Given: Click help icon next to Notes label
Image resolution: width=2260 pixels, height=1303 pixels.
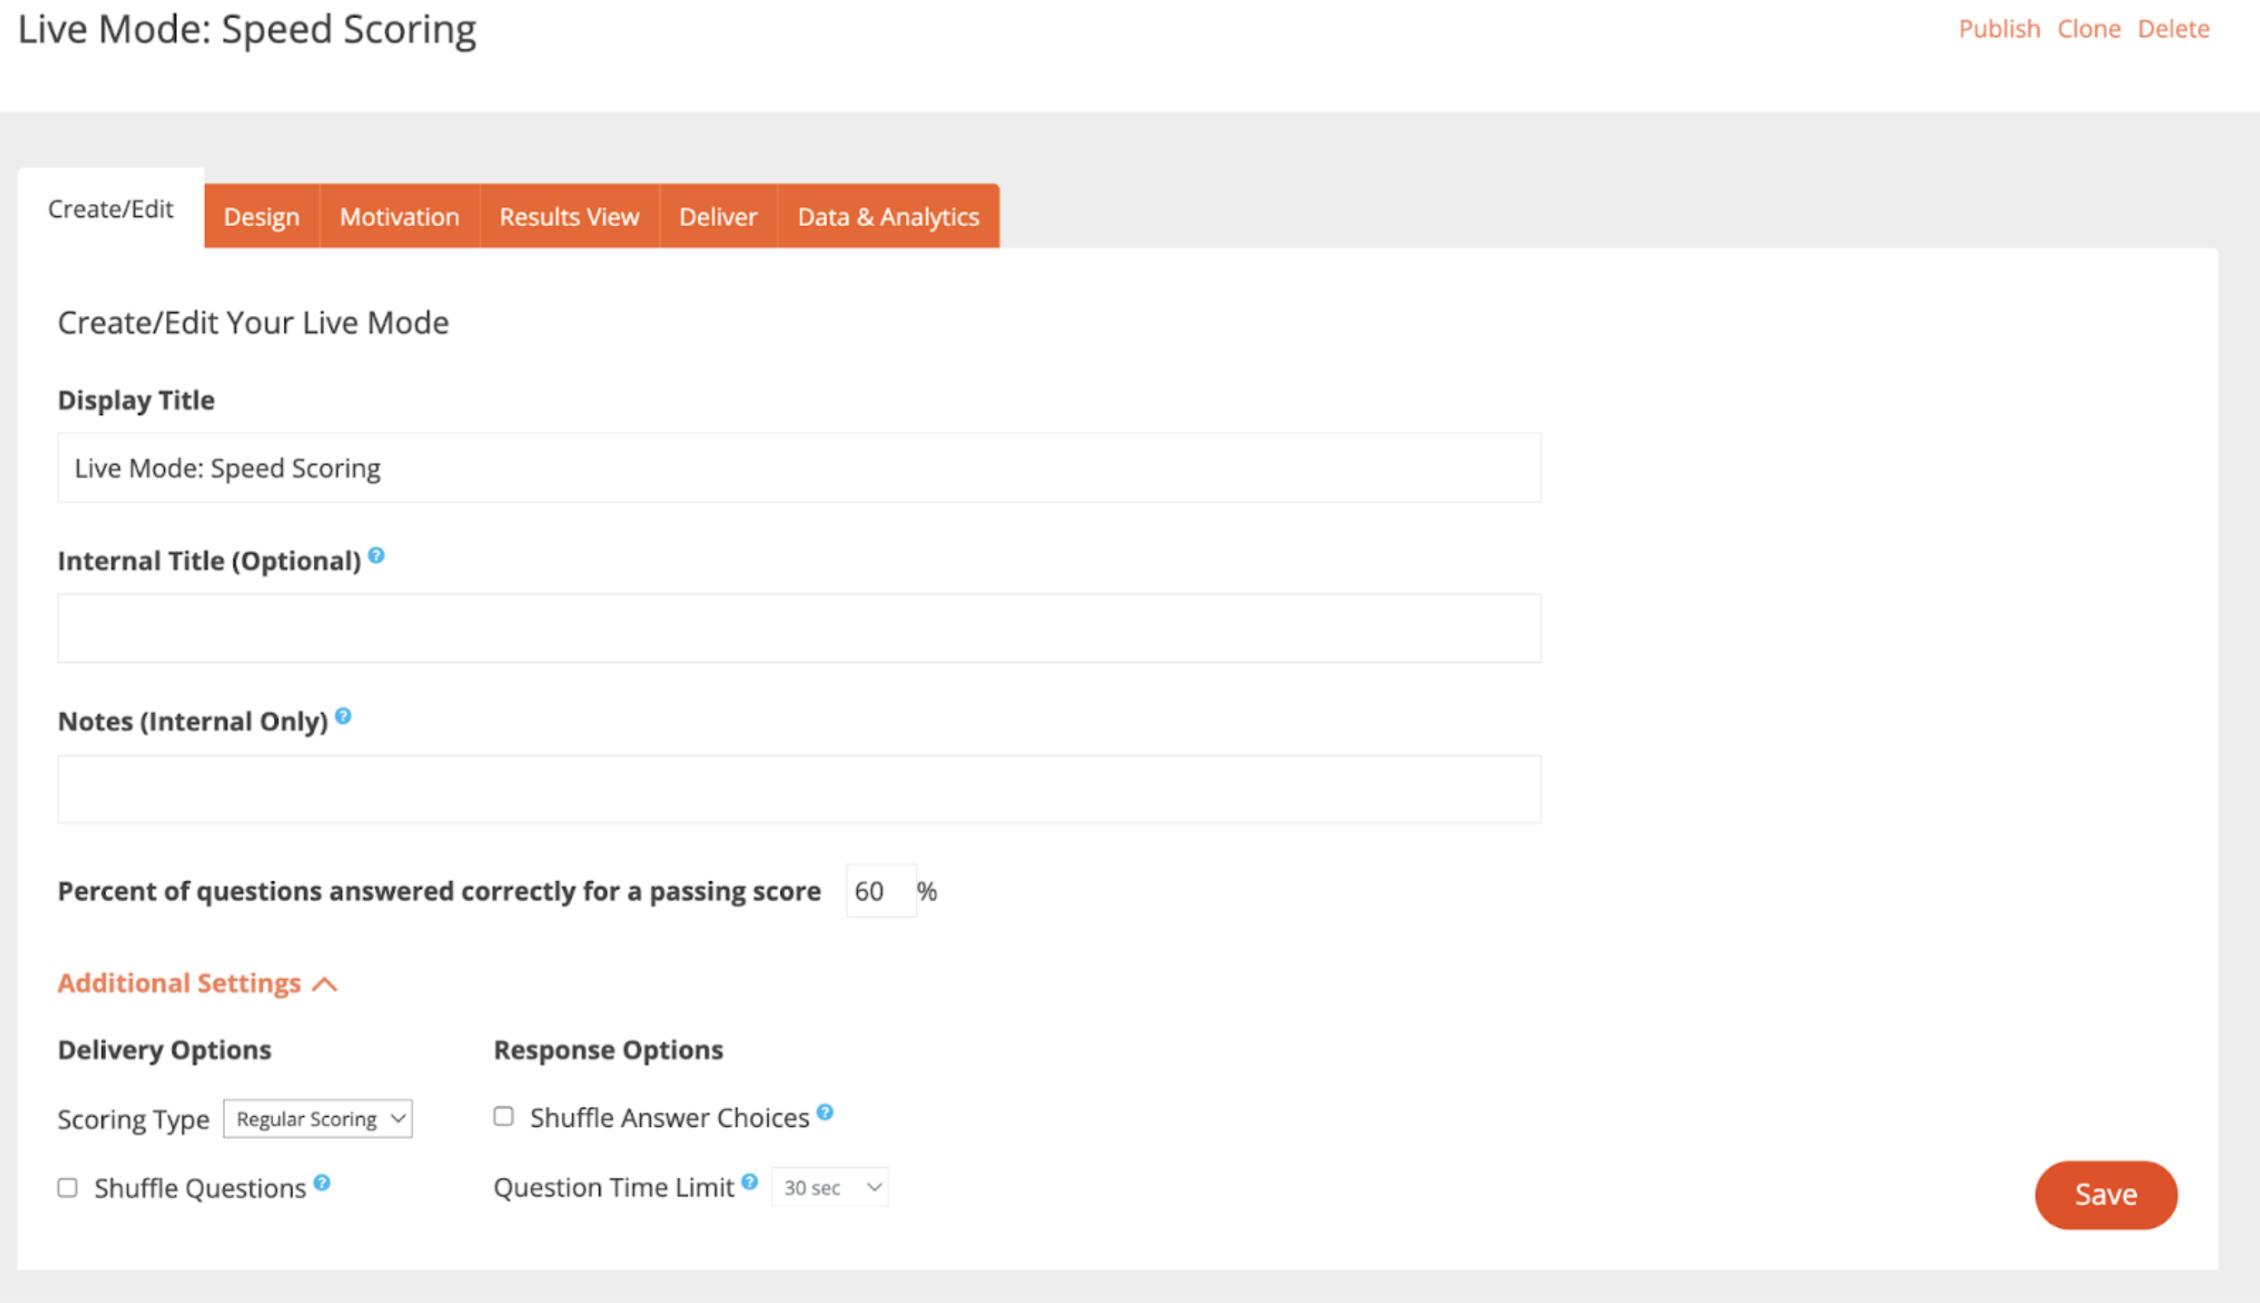Looking at the screenshot, I should [x=343, y=716].
